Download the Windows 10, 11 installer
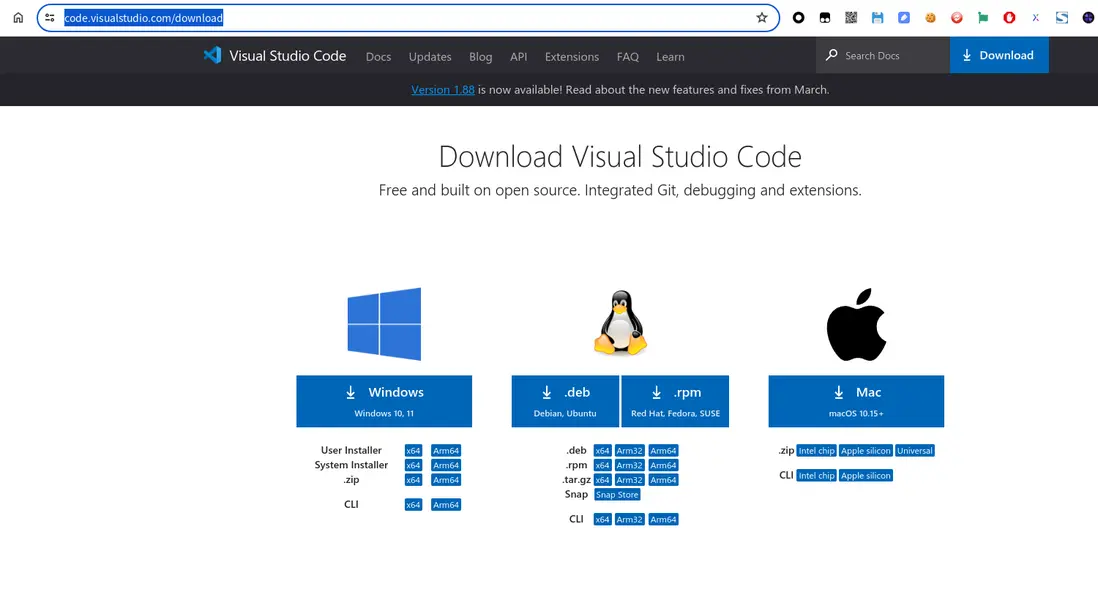Screen dimensions: 1098x592 [384, 401]
